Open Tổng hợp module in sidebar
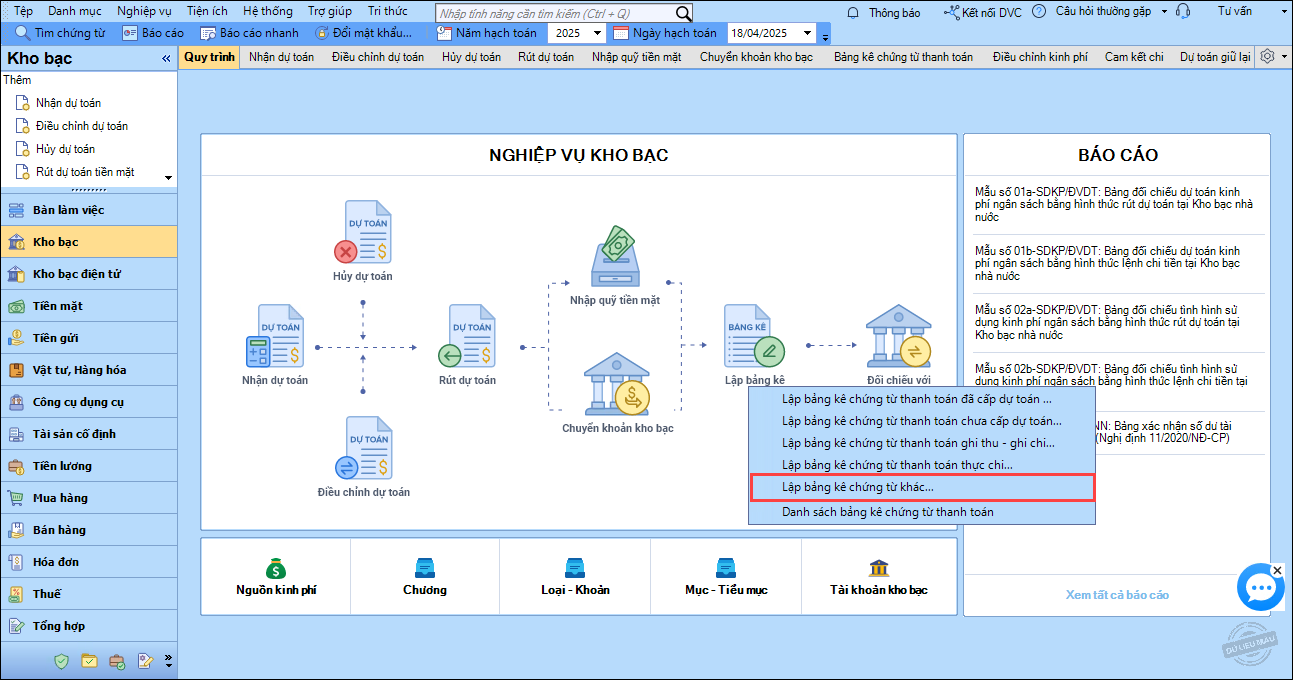Image resolution: width=1293 pixels, height=680 pixels. pyautogui.click(x=89, y=626)
